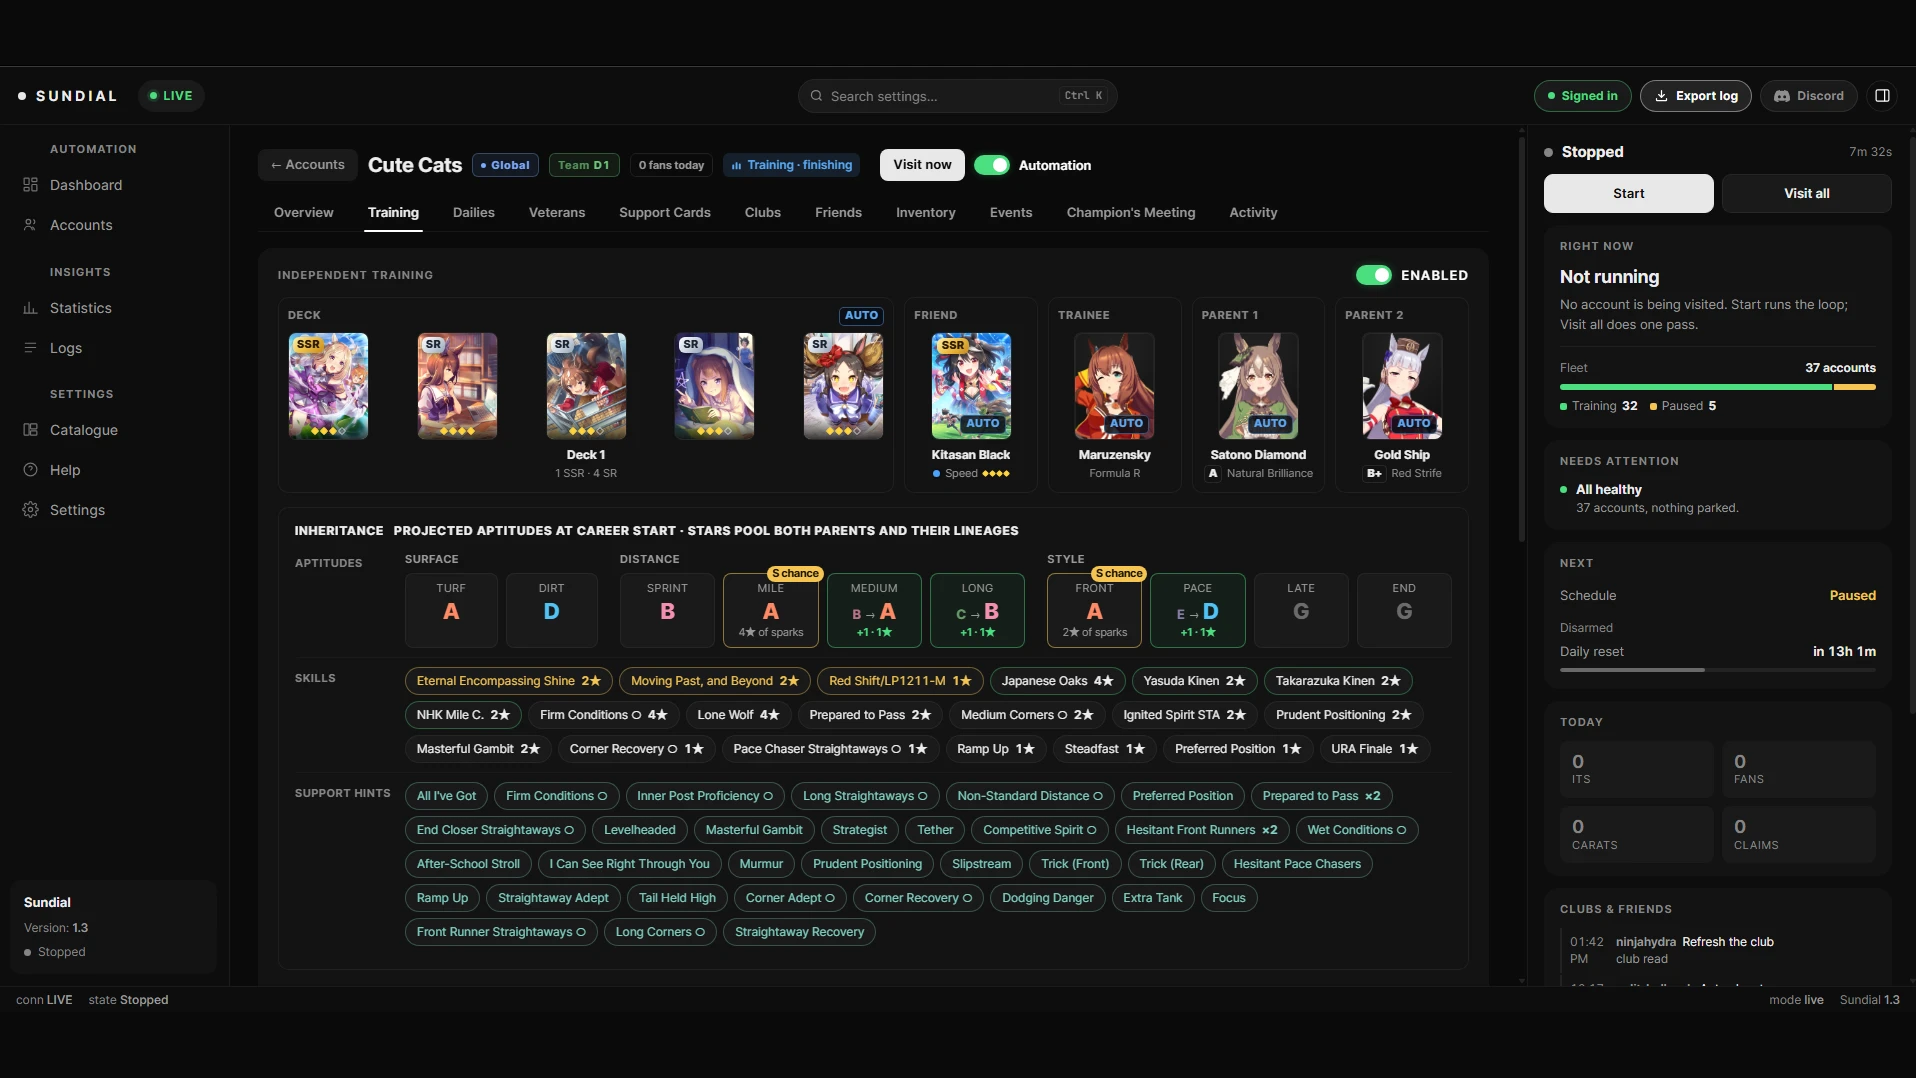Click the AUTO badge on the Deck
The width and height of the screenshot is (1916, 1078).
point(861,315)
